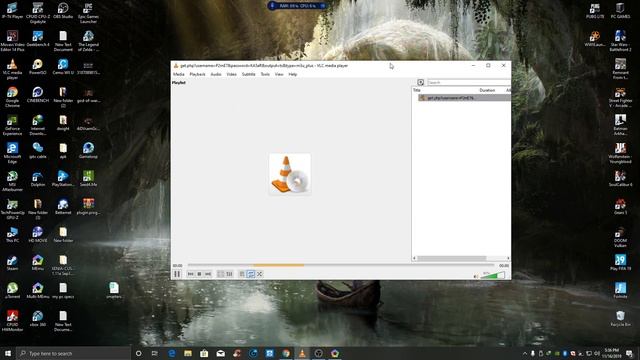640x360 pixels.
Task: Skip to next media in VLC
Action: coord(208,274)
